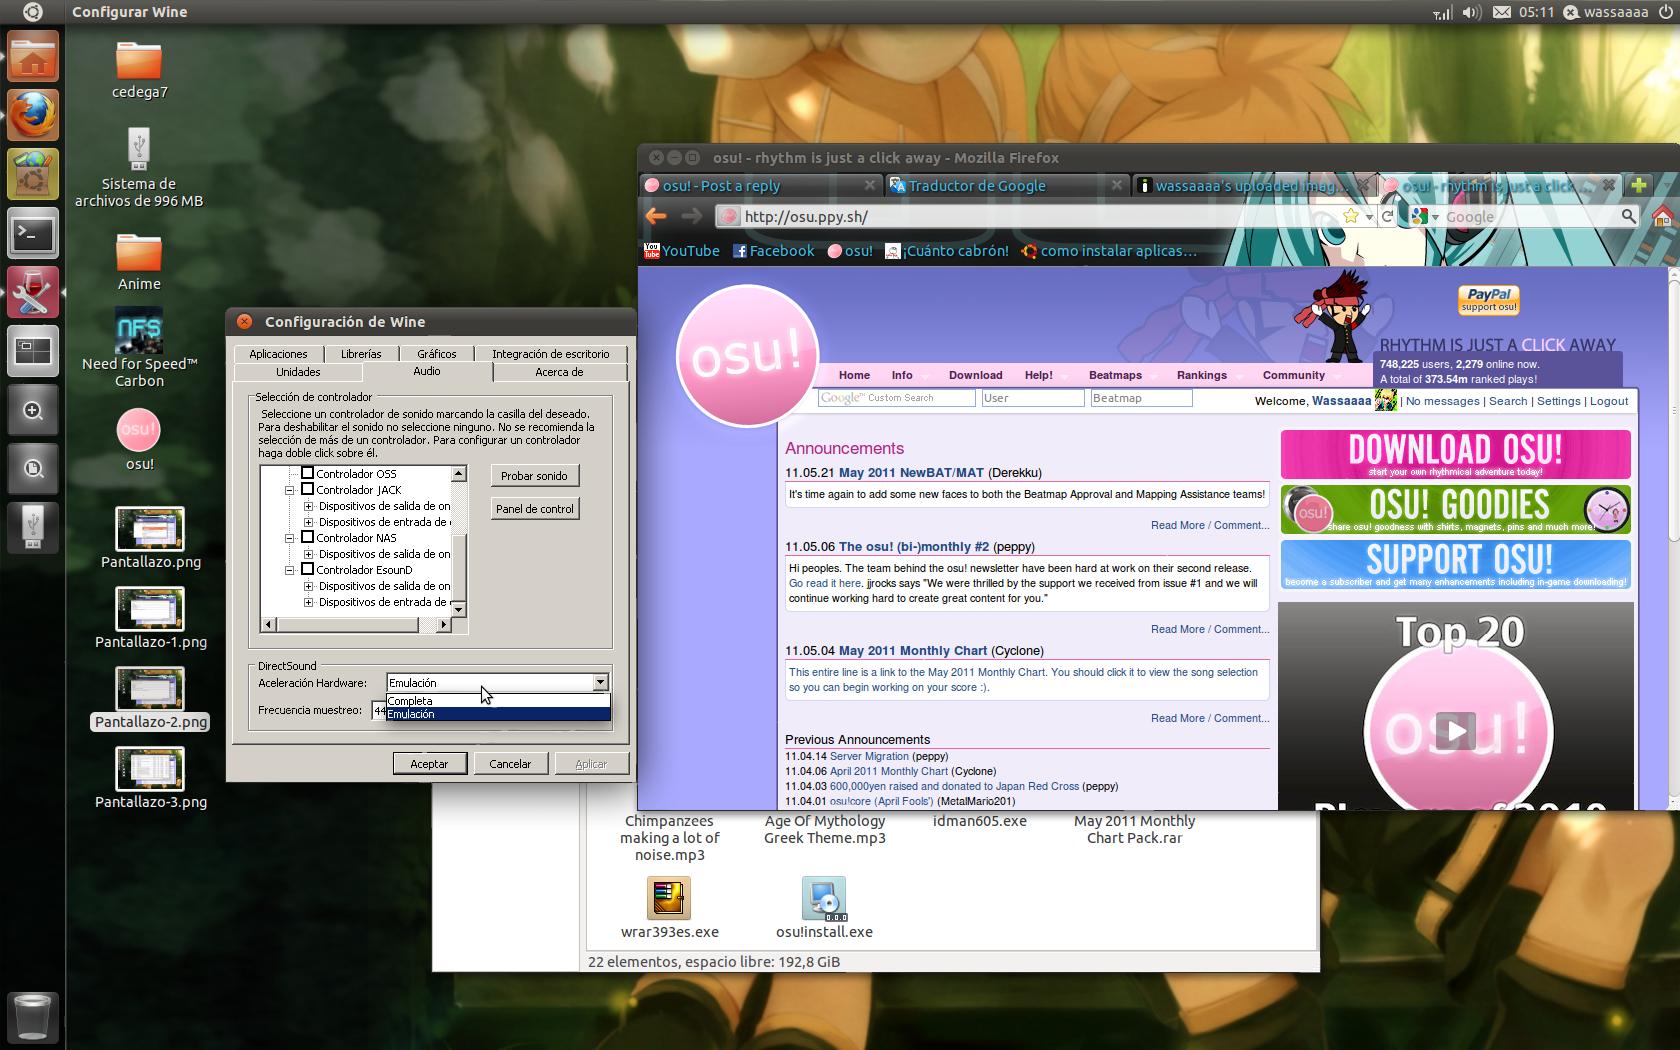This screenshot has height=1050, width=1680.
Task: Open the Trash in the launcher
Action: 32,1017
